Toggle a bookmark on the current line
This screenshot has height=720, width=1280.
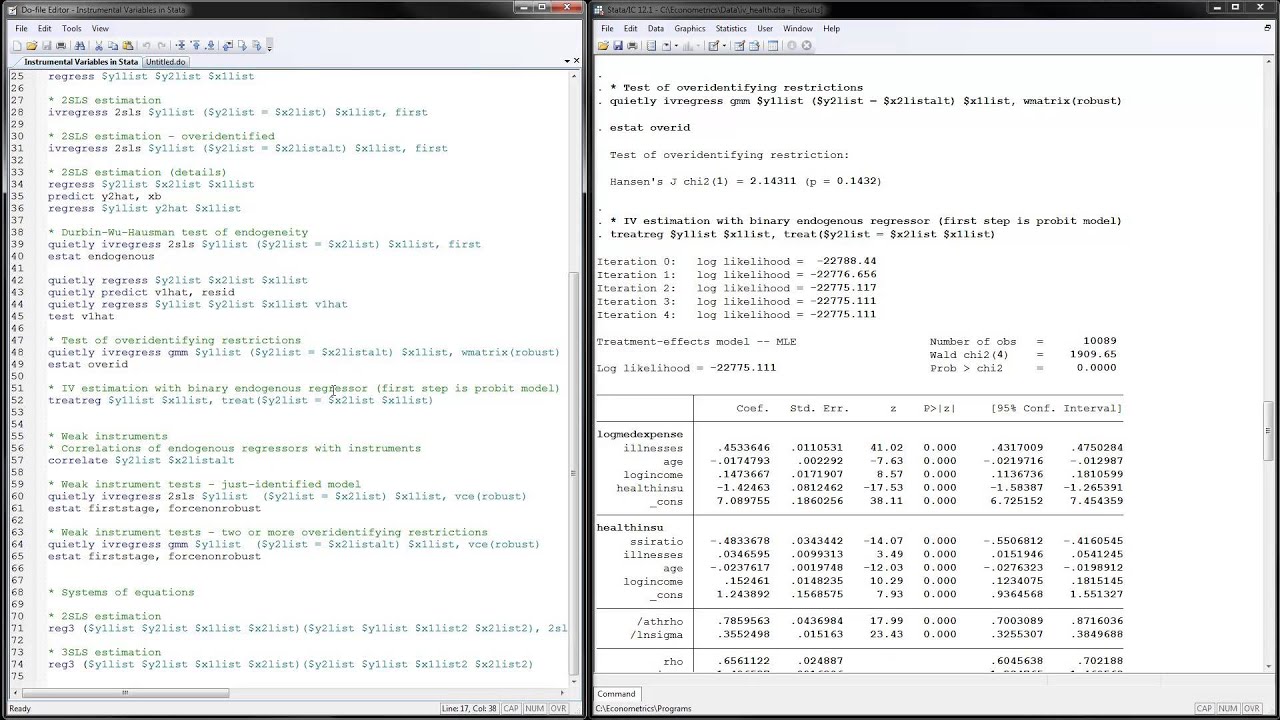click(180, 45)
